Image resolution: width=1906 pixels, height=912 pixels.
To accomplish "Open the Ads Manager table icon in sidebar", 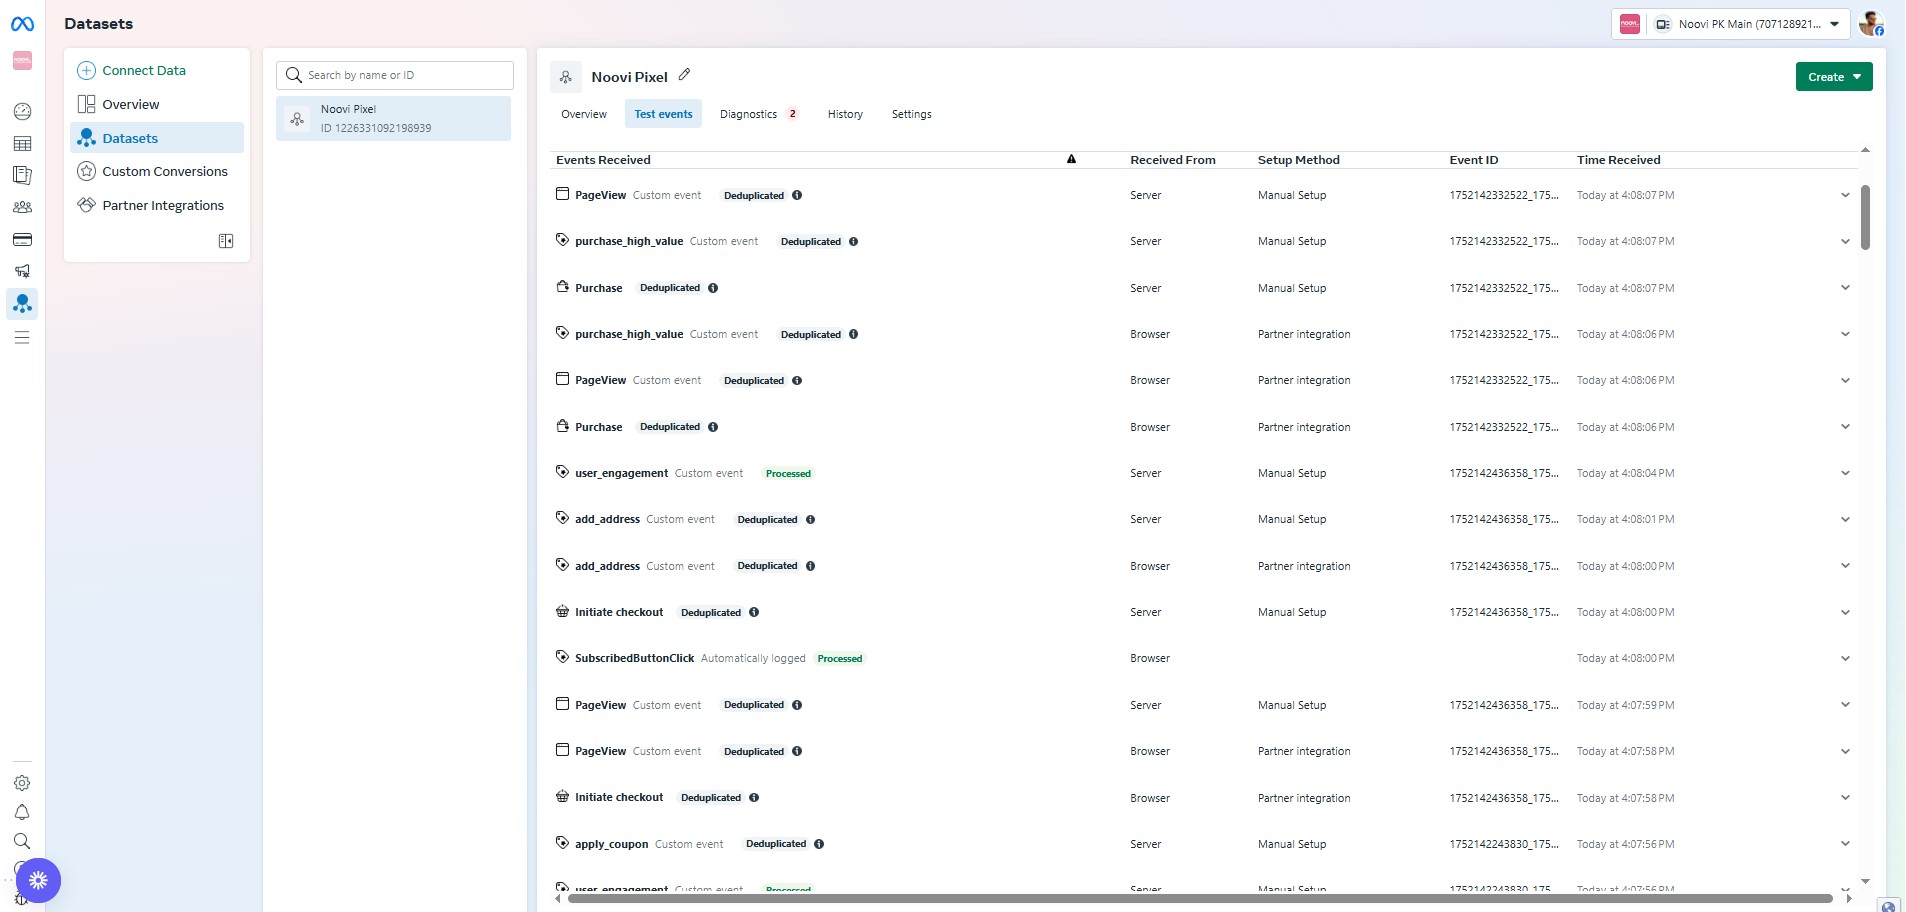I will point(22,144).
